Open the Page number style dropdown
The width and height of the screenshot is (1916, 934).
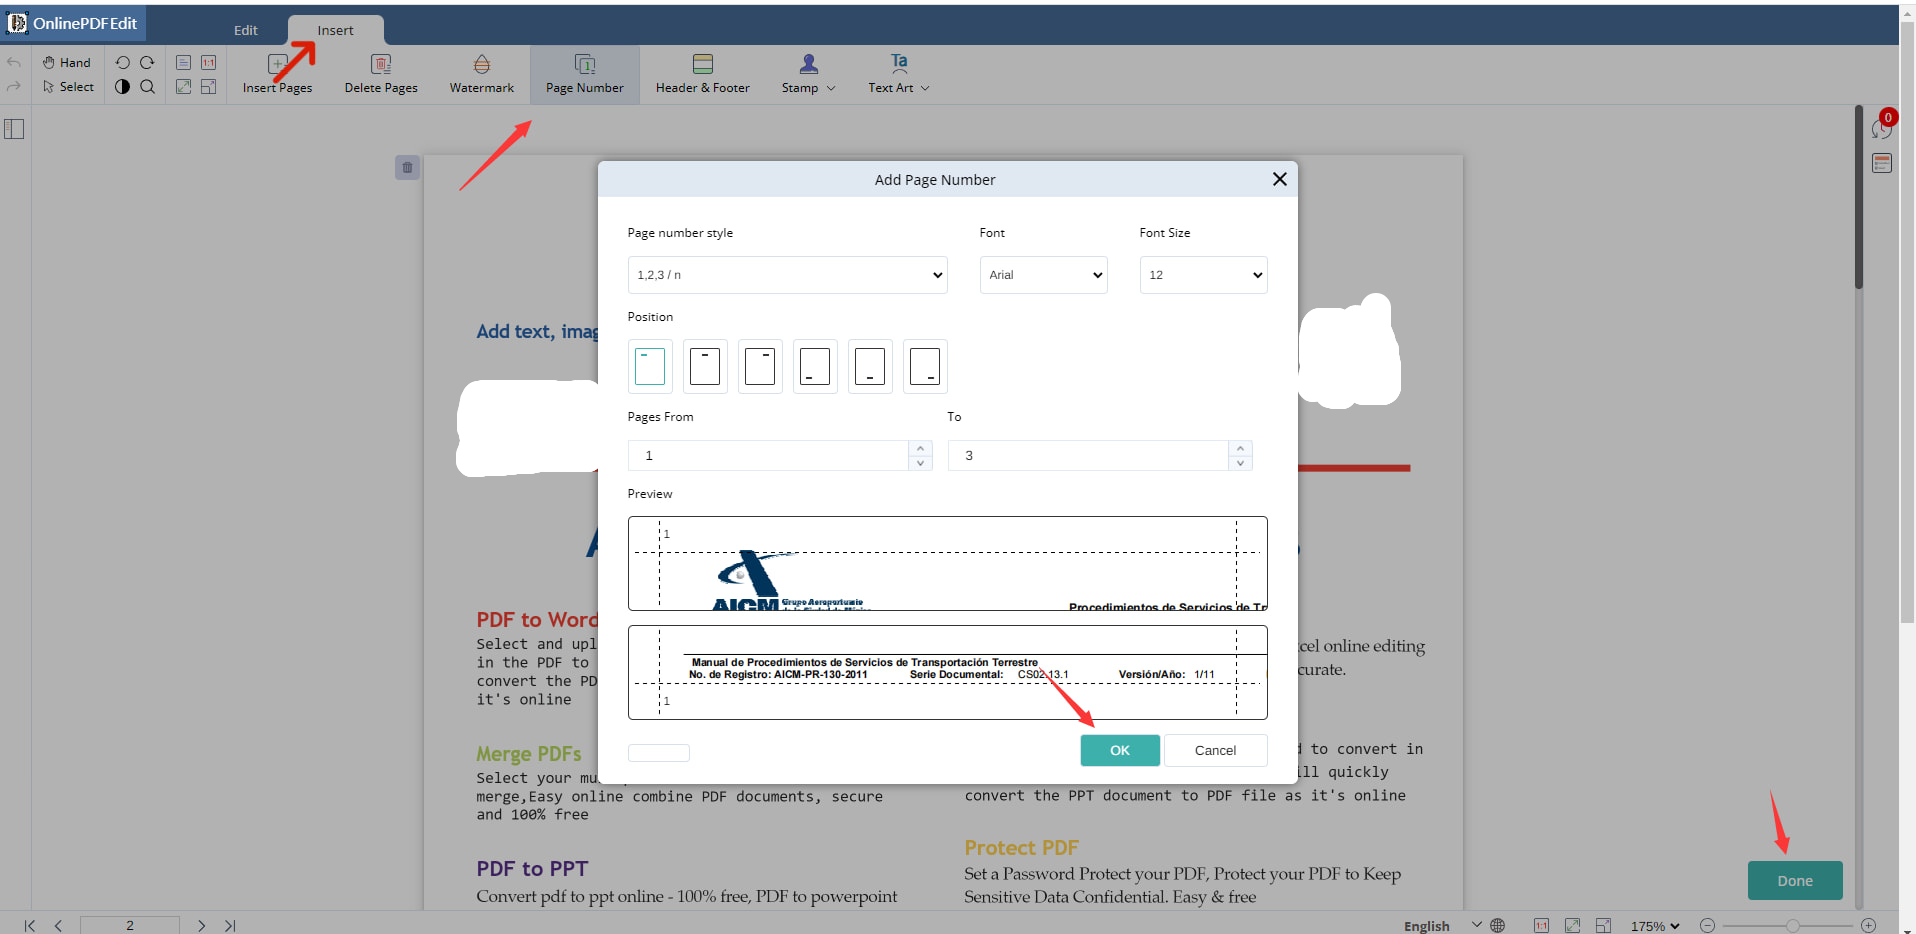(787, 275)
